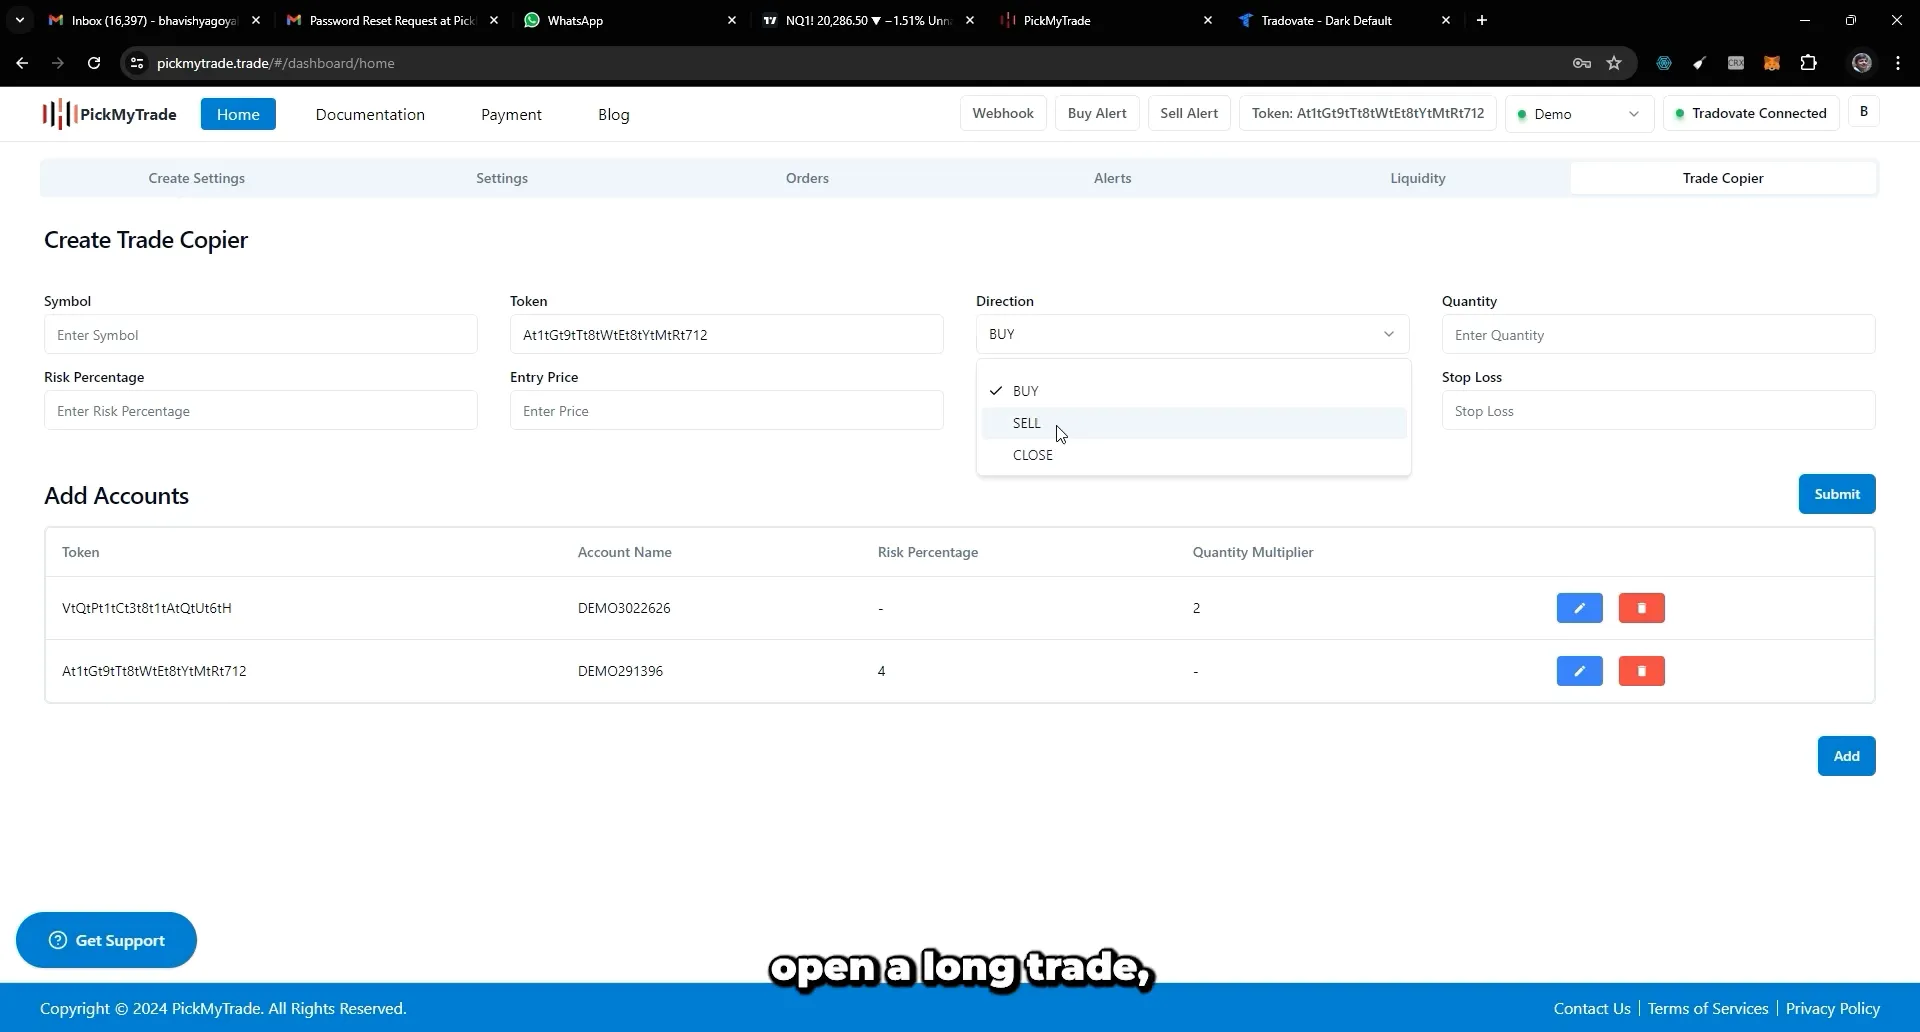Submit the trade copier form
This screenshot has width=1920, height=1032.
point(1837,494)
